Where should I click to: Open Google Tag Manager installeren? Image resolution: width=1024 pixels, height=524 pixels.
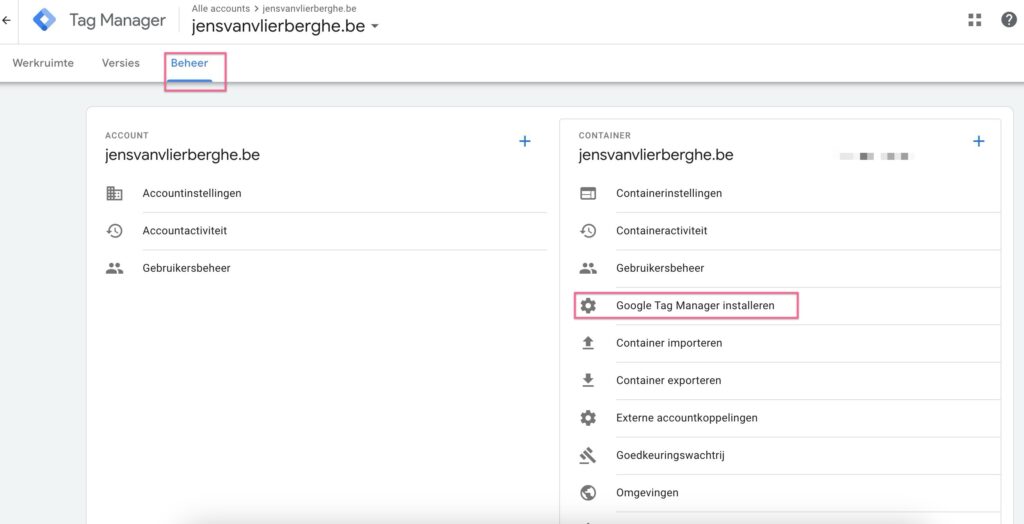click(696, 305)
